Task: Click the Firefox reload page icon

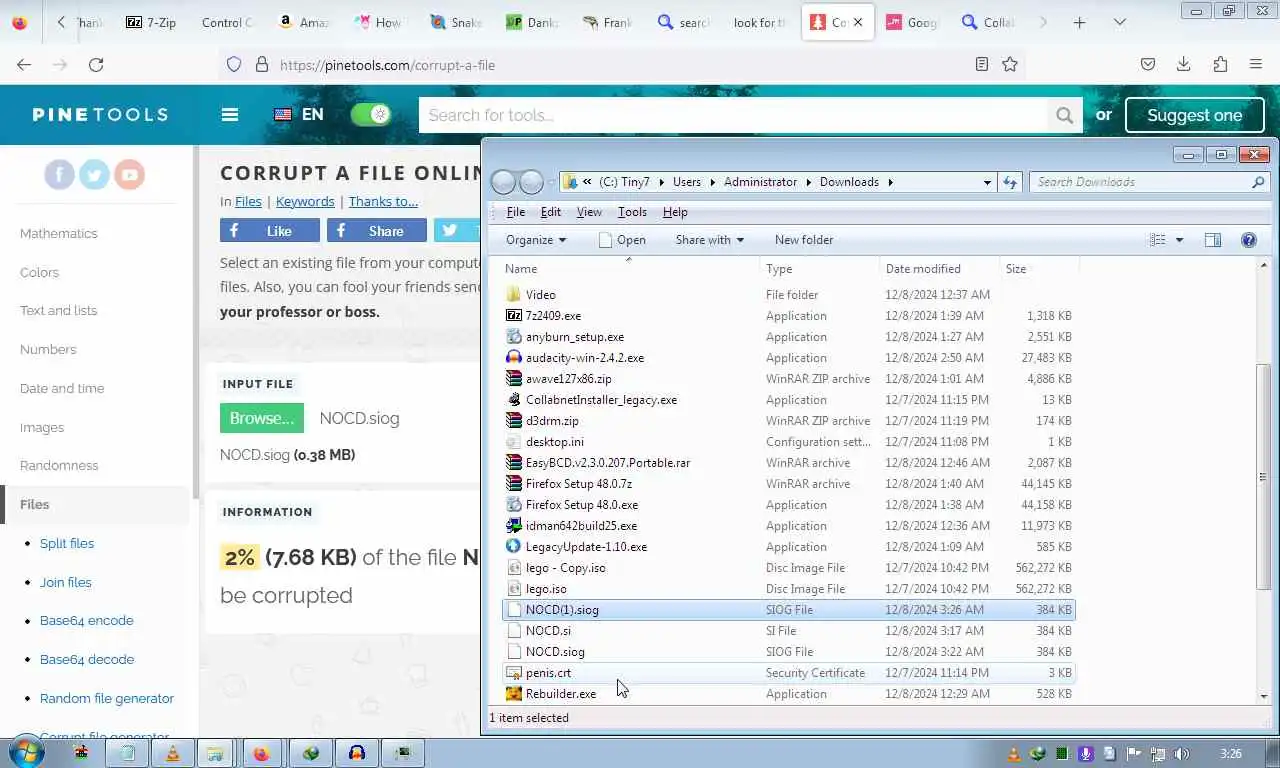Action: click(96, 65)
